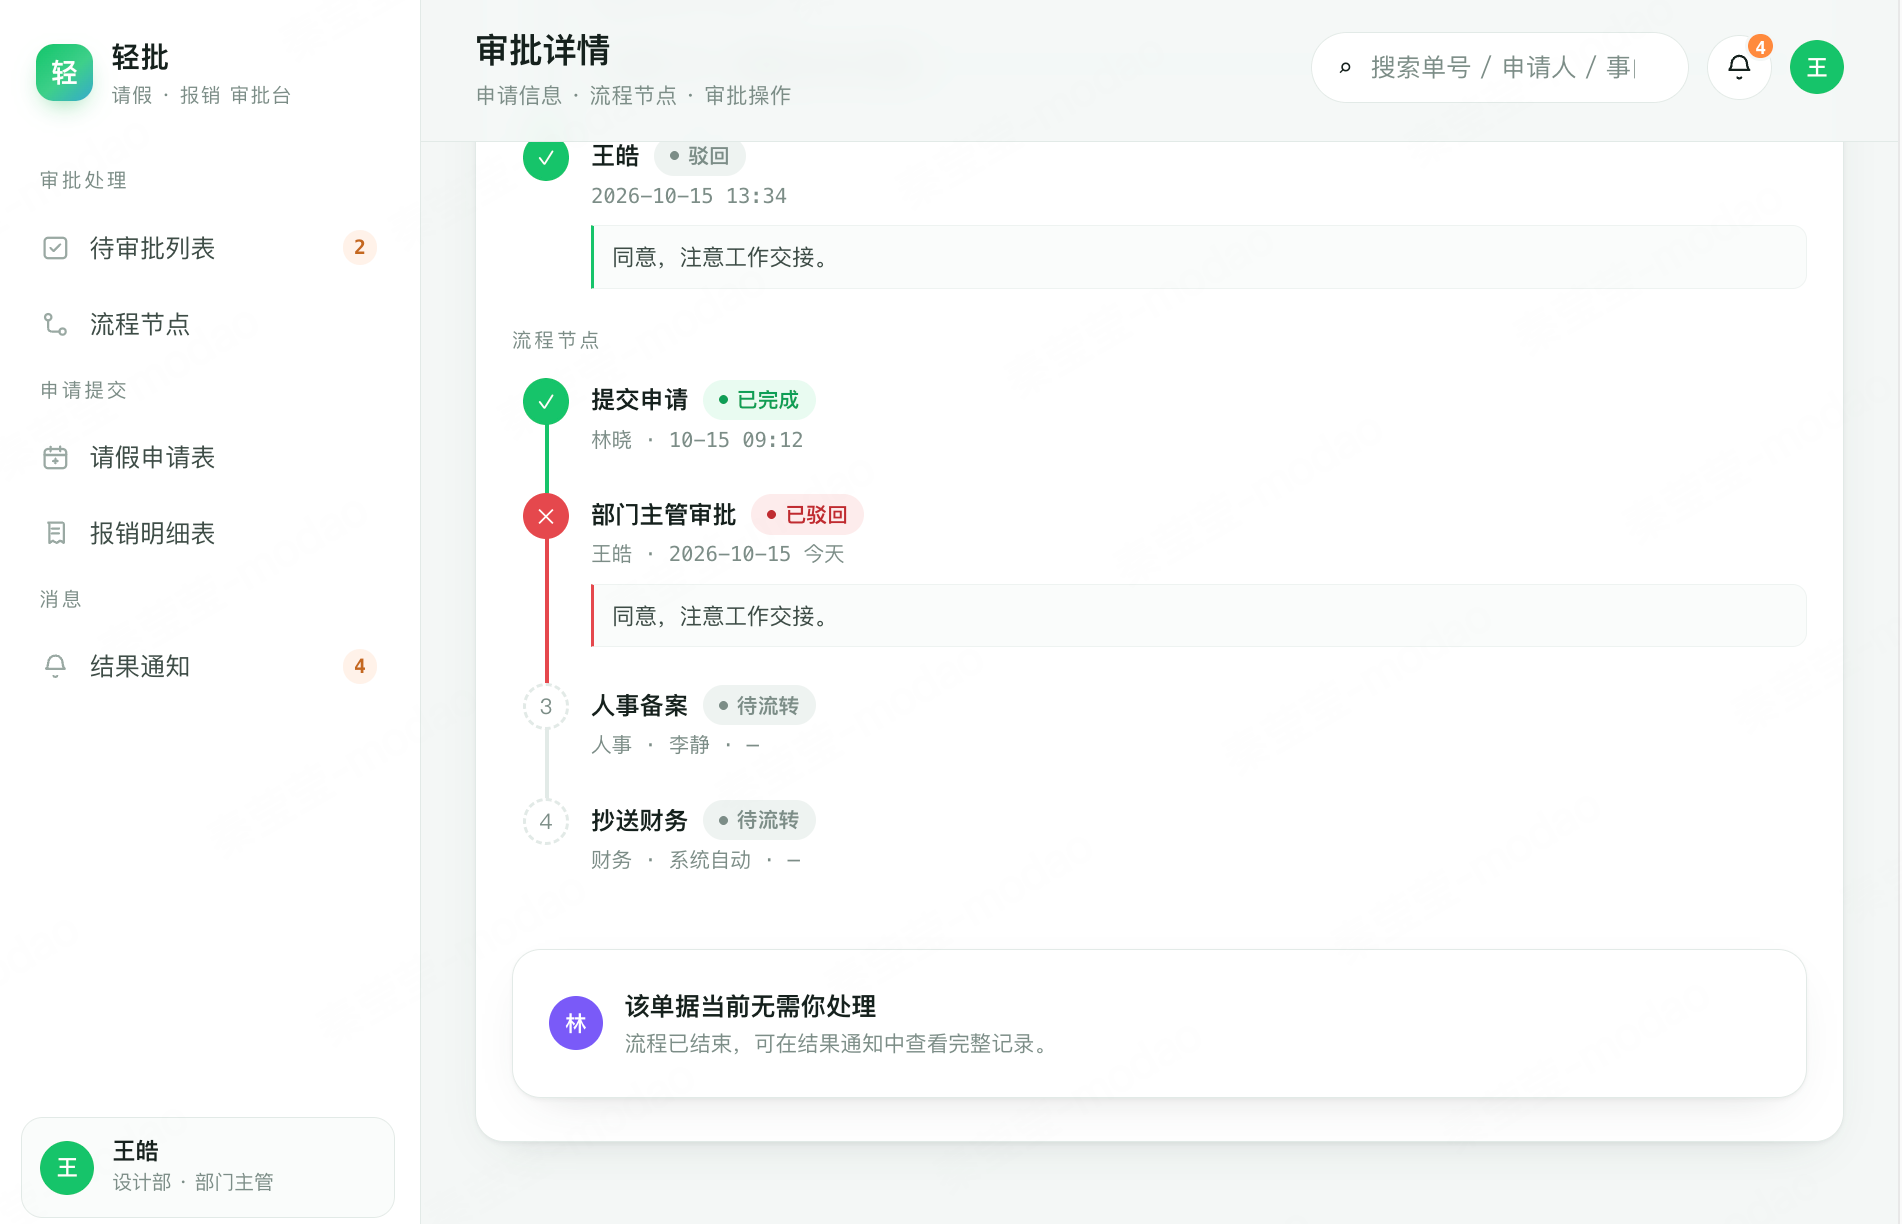
Task: Click the purple 林 avatar in notice card
Action: [576, 1023]
